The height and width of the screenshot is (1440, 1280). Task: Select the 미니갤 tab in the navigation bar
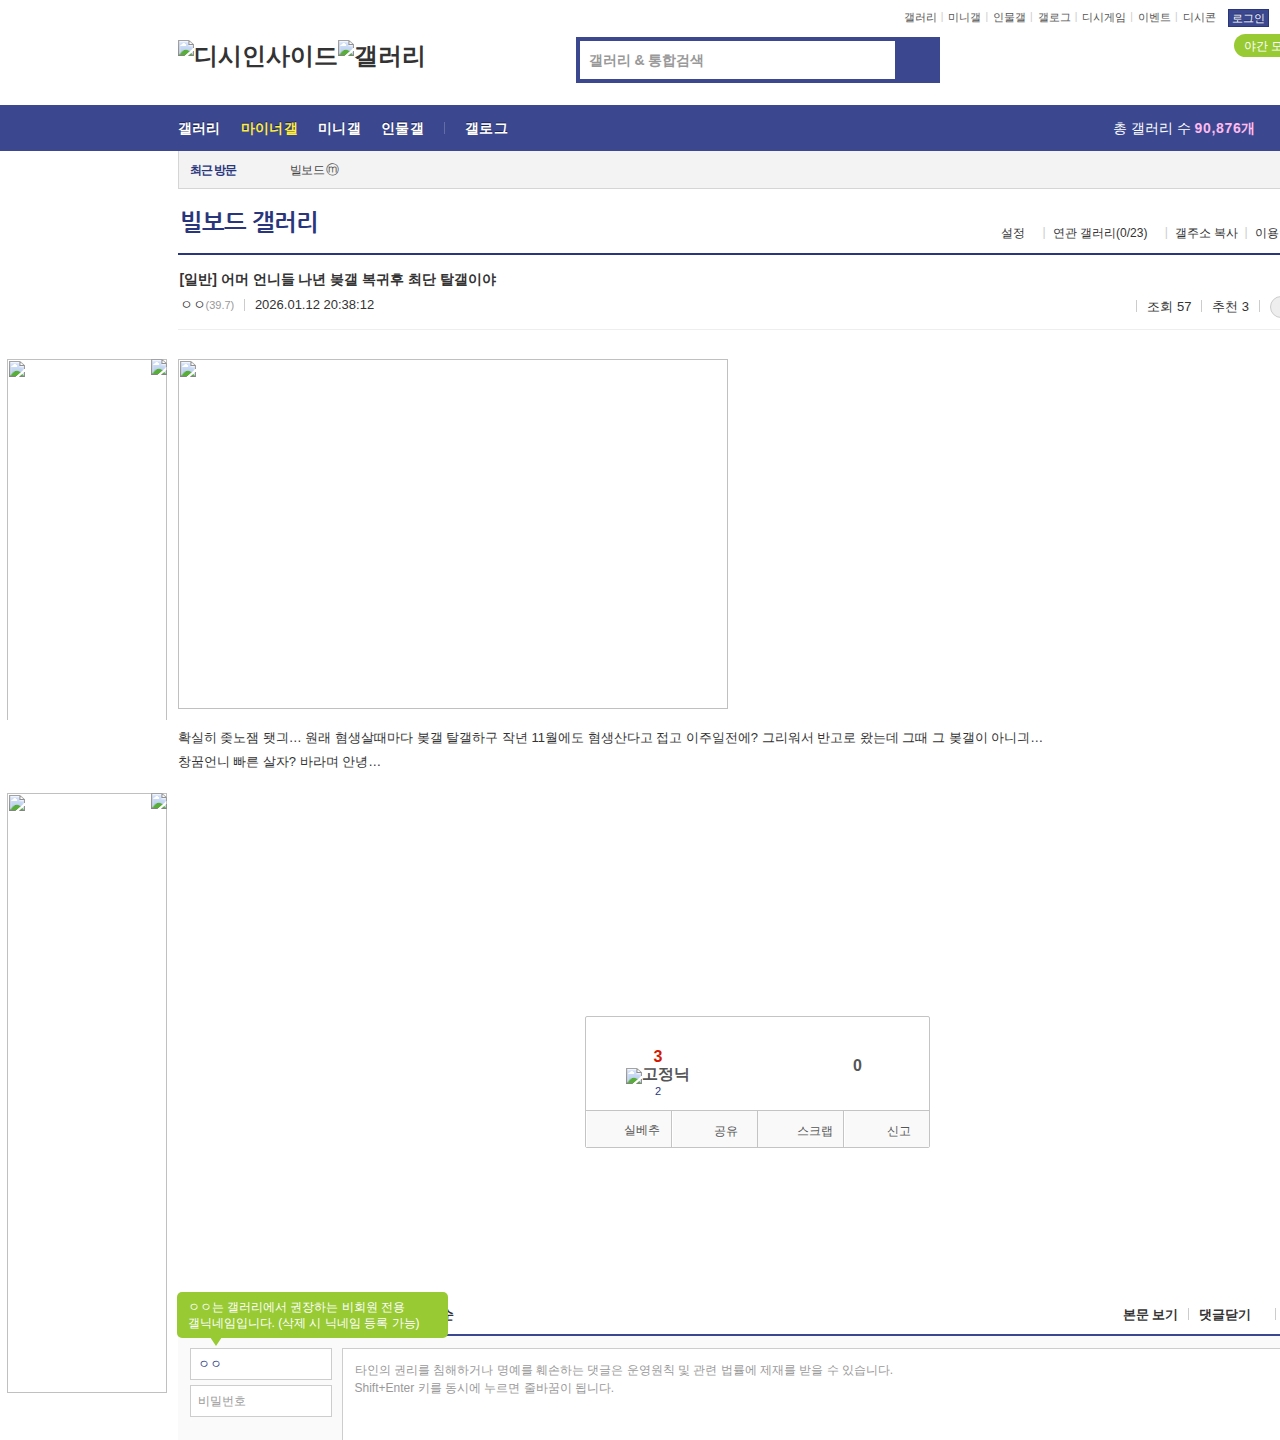pyautogui.click(x=339, y=129)
